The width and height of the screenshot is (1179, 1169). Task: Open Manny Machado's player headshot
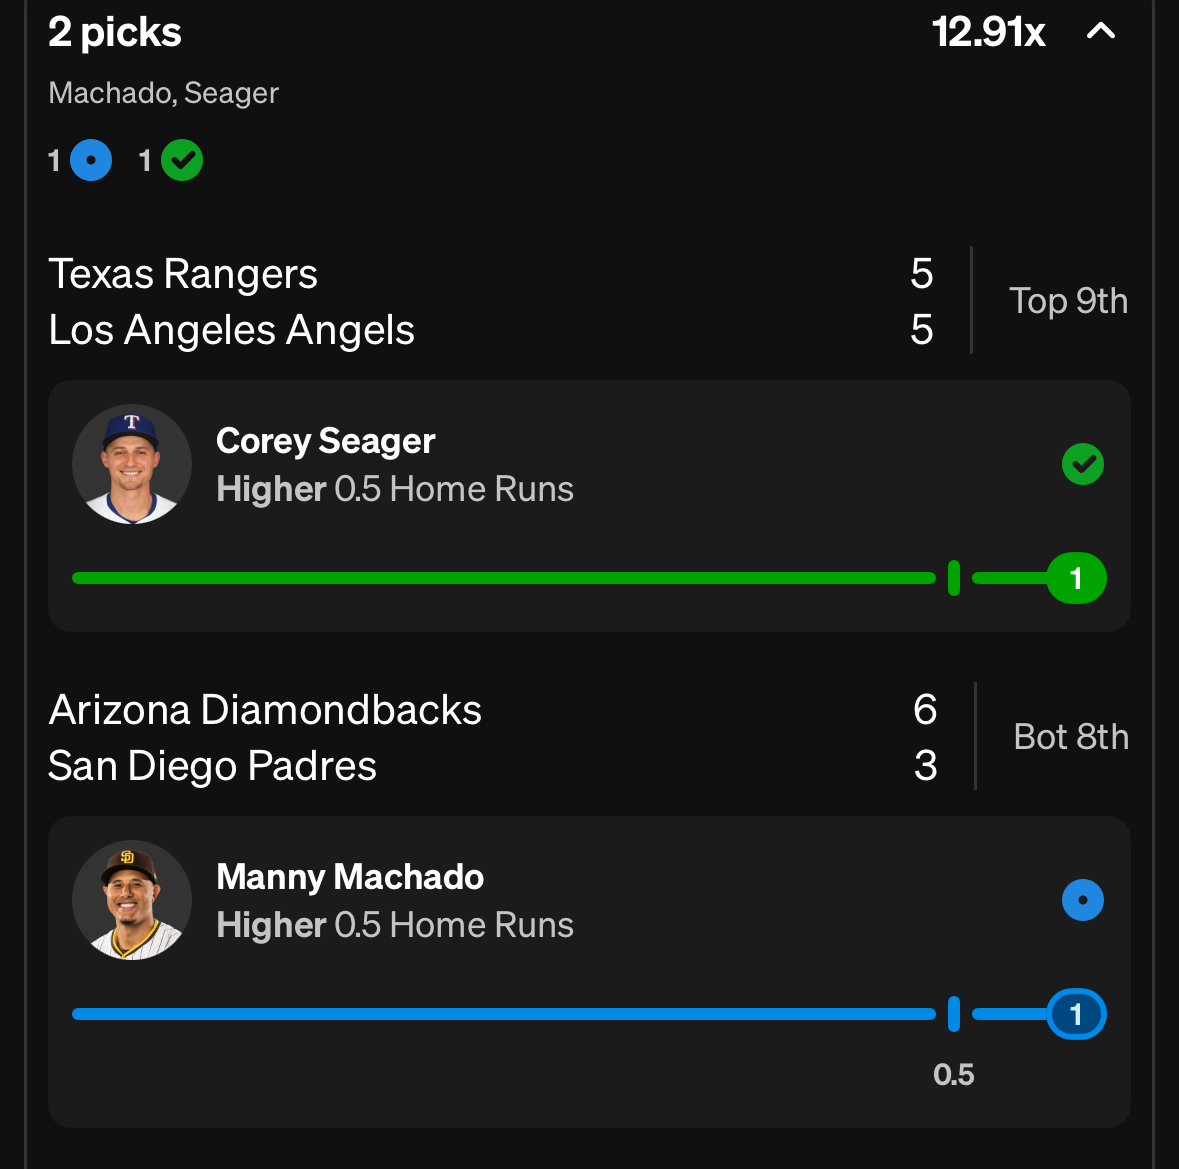pyautogui.click(x=132, y=900)
